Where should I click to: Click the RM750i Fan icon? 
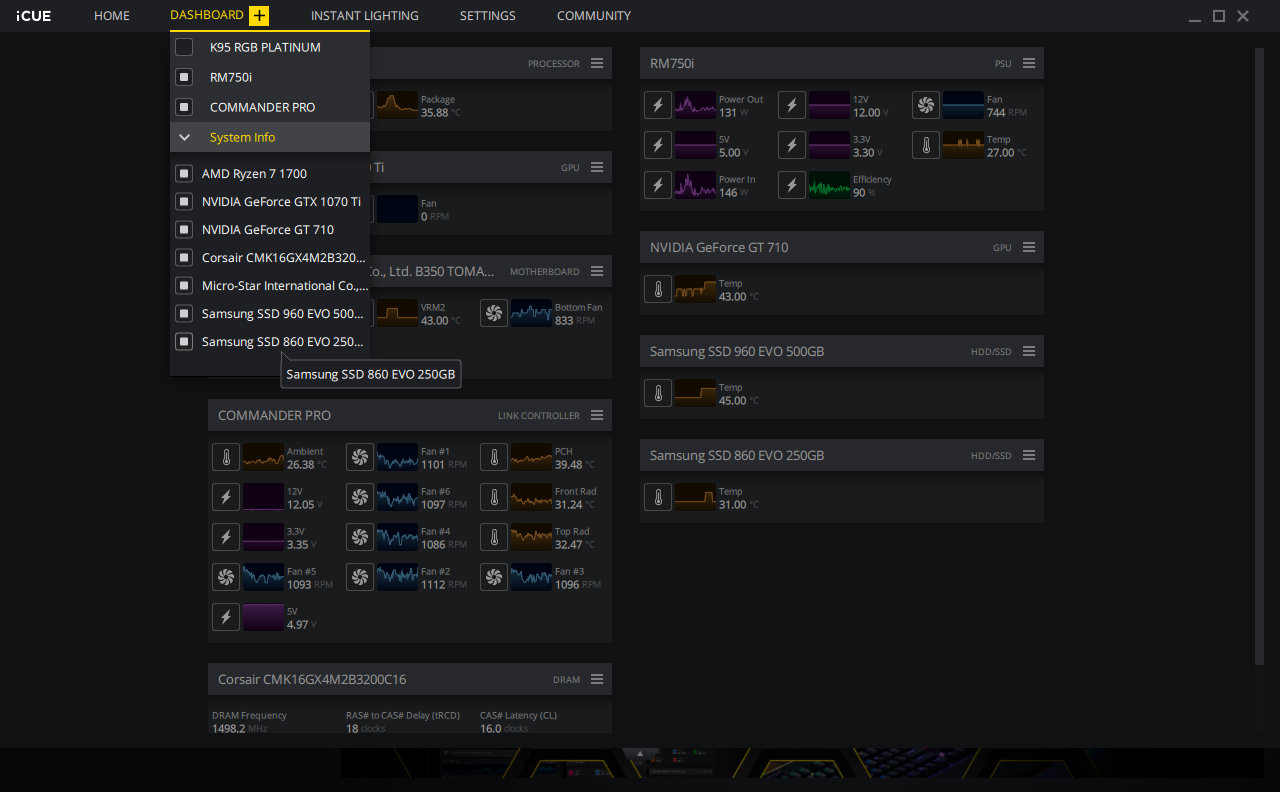[x=926, y=105]
